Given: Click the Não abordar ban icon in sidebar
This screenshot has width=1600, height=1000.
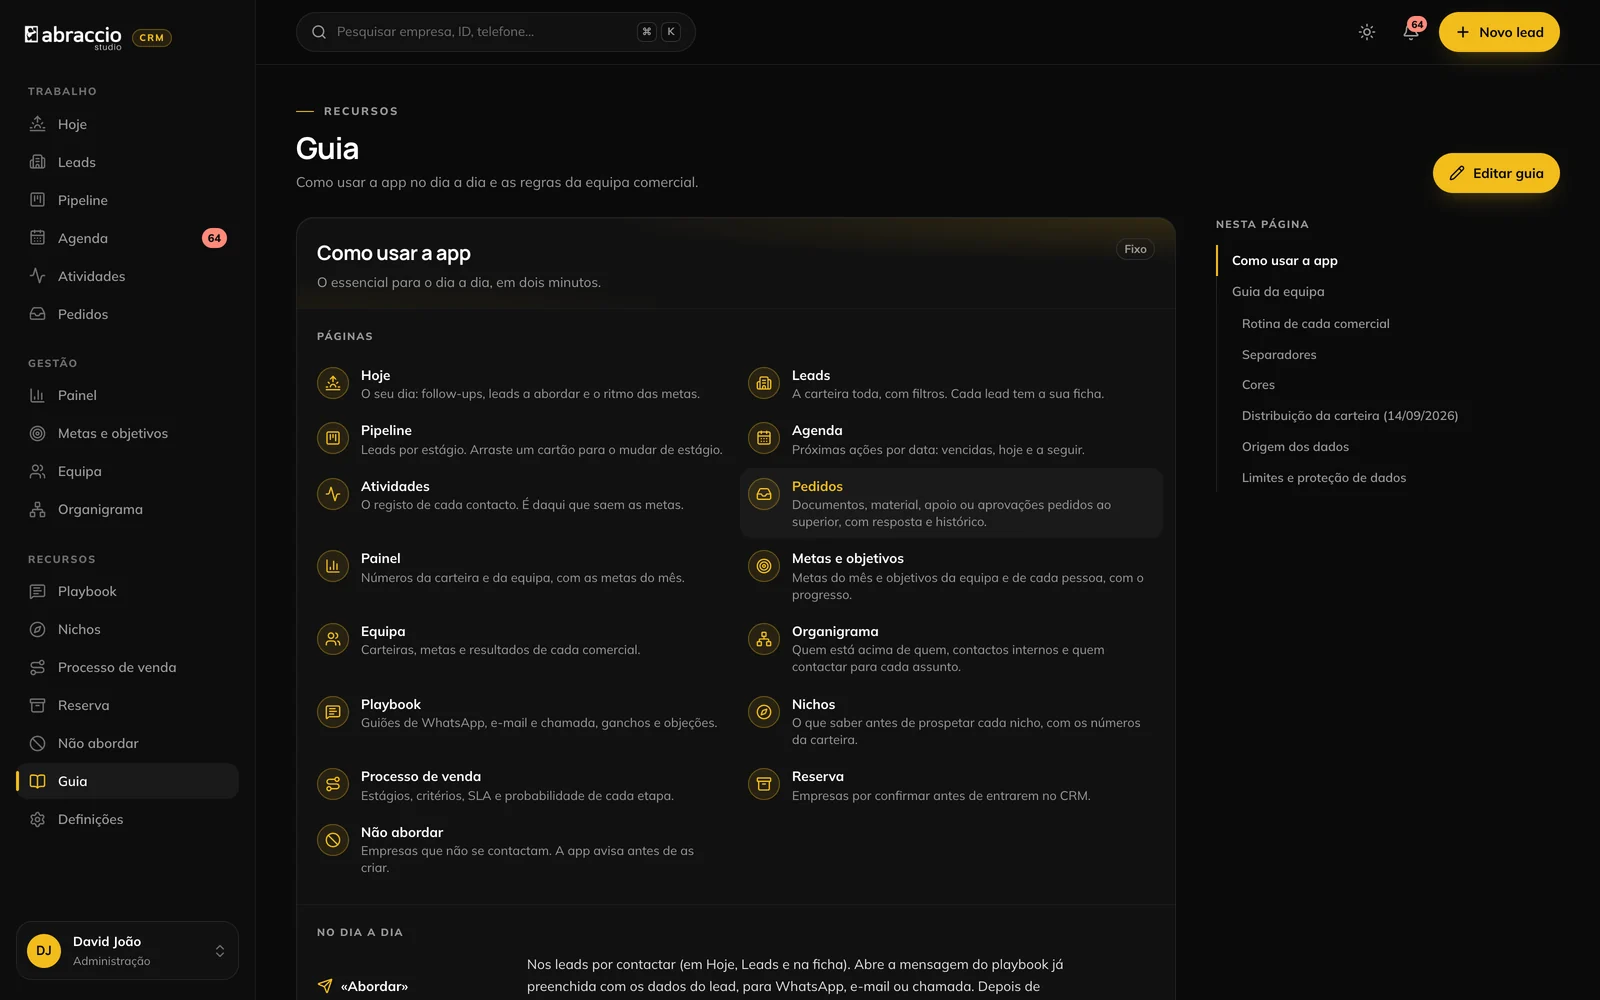Looking at the screenshot, I should (37, 743).
